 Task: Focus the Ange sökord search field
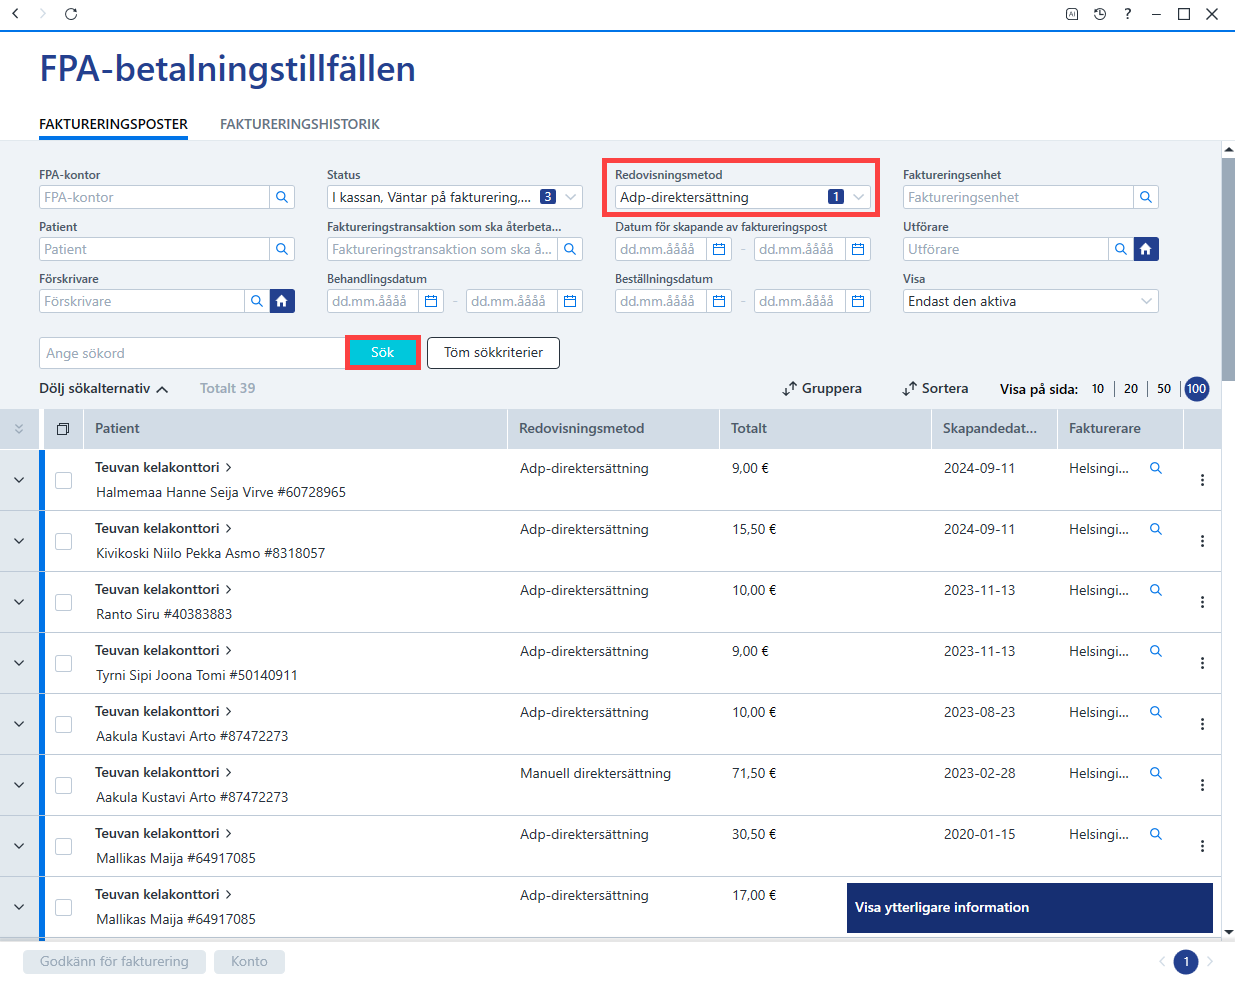[192, 353]
